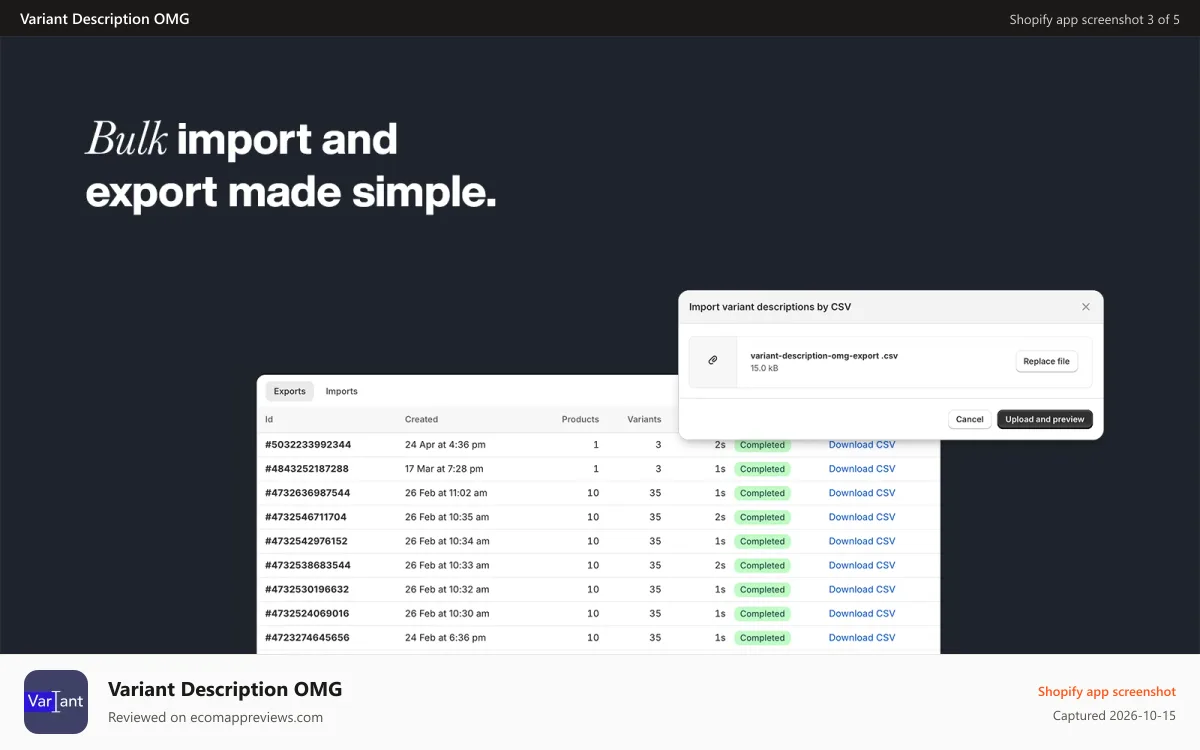The height and width of the screenshot is (750, 1200).
Task: Click the Created column header
Action: pyautogui.click(x=421, y=419)
